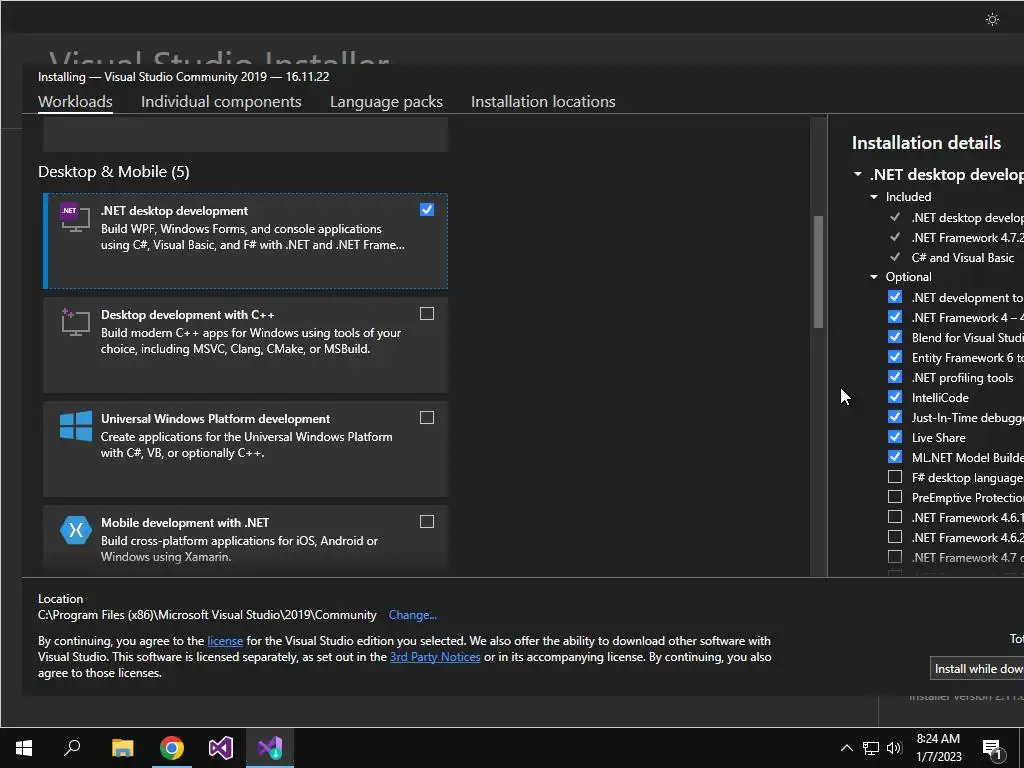Uncheck the .NET desktop development workload
This screenshot has width=1024, height=768.
click(x=426, y=210)
